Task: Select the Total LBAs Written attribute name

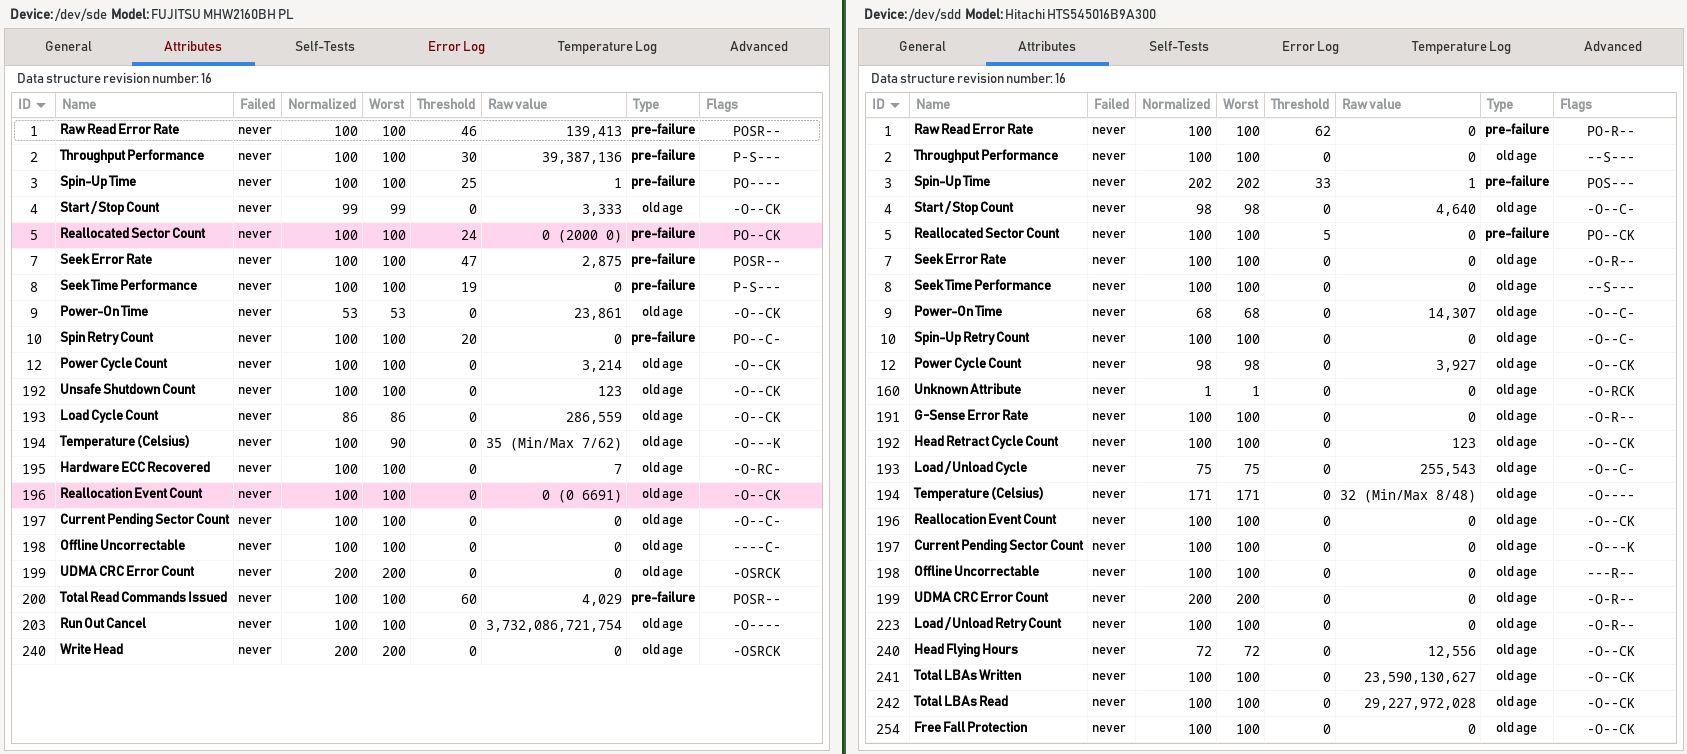Action: point(967,676)
